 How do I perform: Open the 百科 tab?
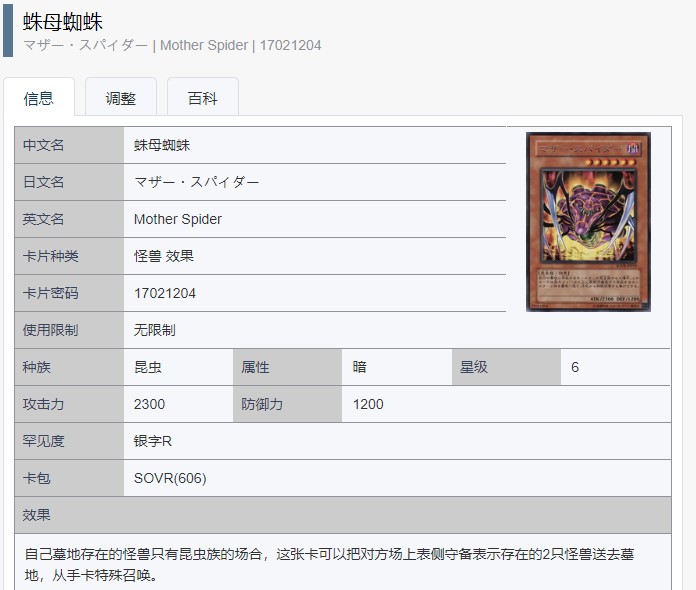[x=202, y=97]
